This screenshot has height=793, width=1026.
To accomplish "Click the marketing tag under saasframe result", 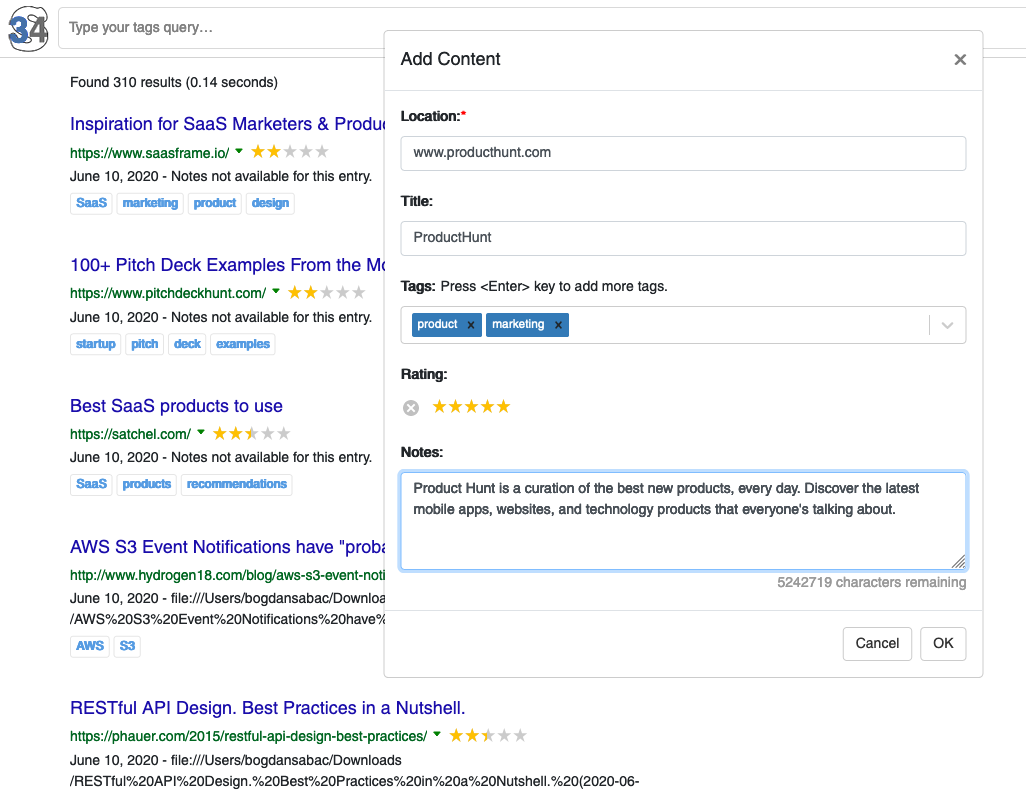I will (150, 203).
